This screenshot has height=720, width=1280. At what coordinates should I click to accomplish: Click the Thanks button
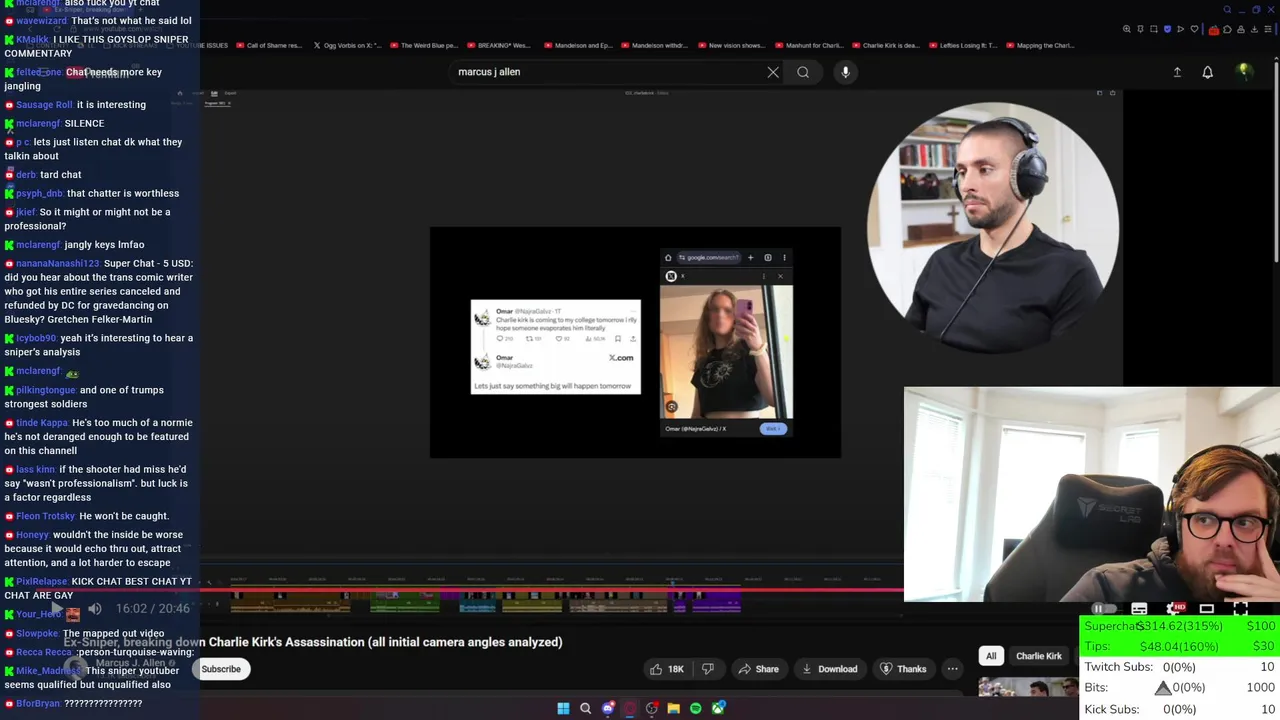click(x=902, y=669)
